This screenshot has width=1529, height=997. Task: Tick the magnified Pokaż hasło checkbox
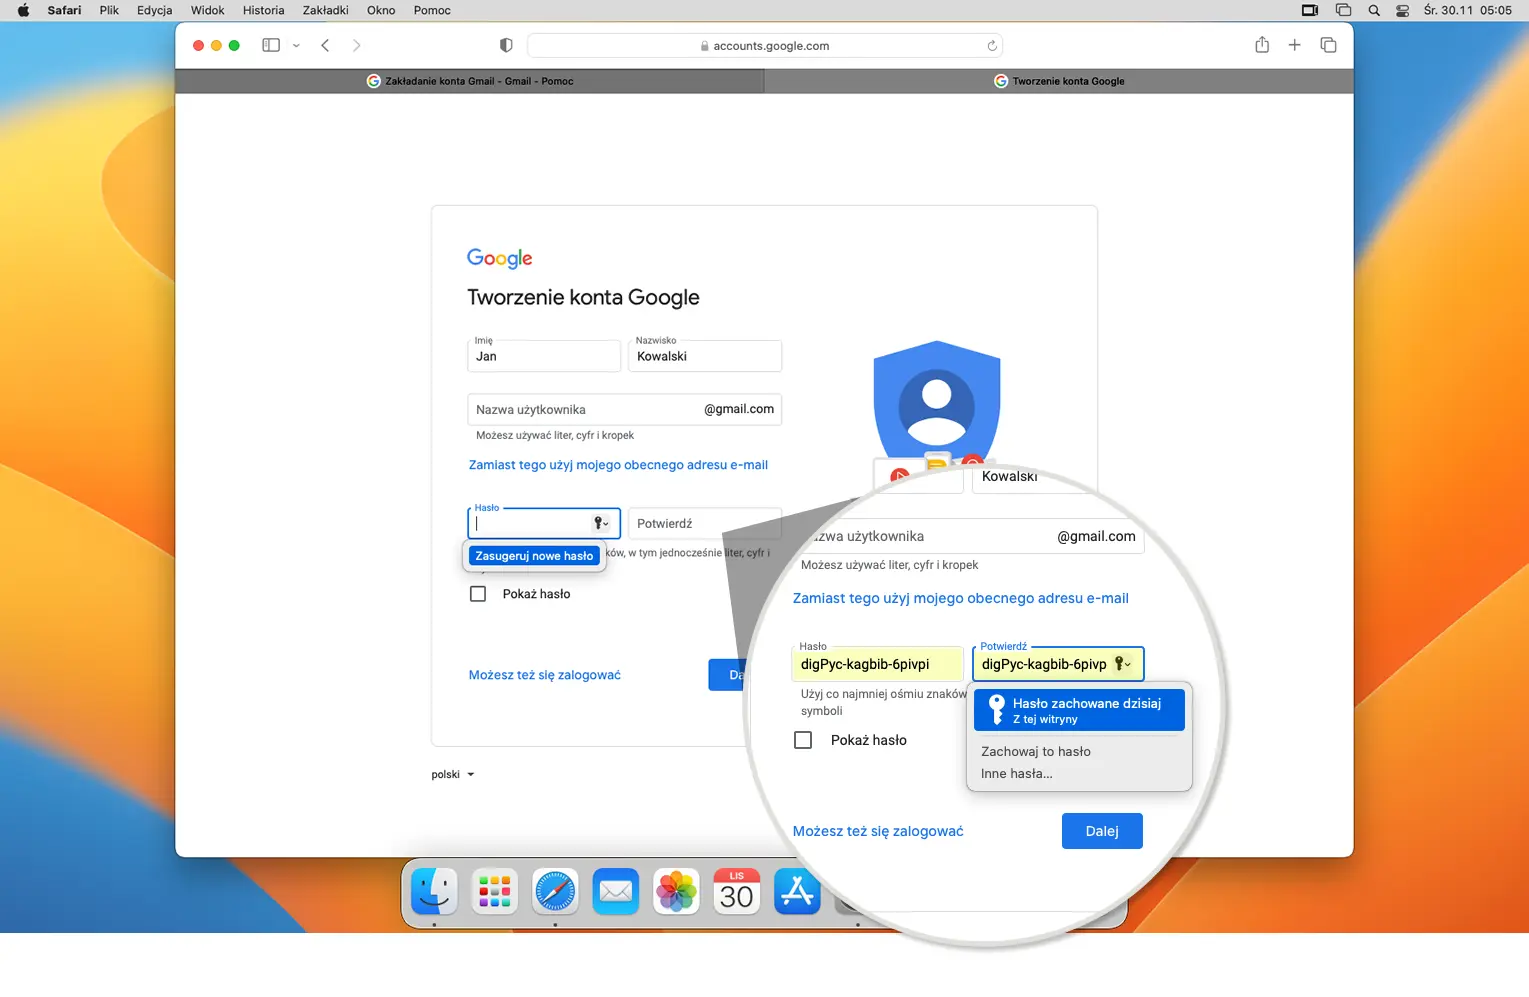[x=803, y=740]
